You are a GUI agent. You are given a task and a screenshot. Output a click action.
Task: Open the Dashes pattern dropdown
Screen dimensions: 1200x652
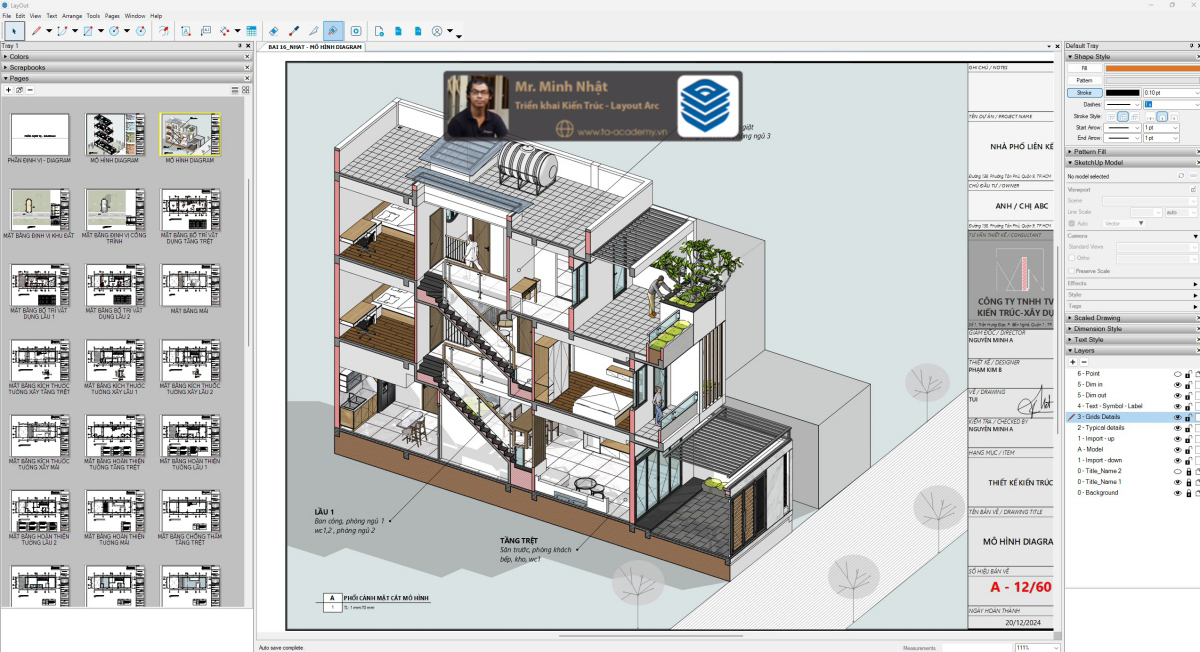(x=1123, y=104)
